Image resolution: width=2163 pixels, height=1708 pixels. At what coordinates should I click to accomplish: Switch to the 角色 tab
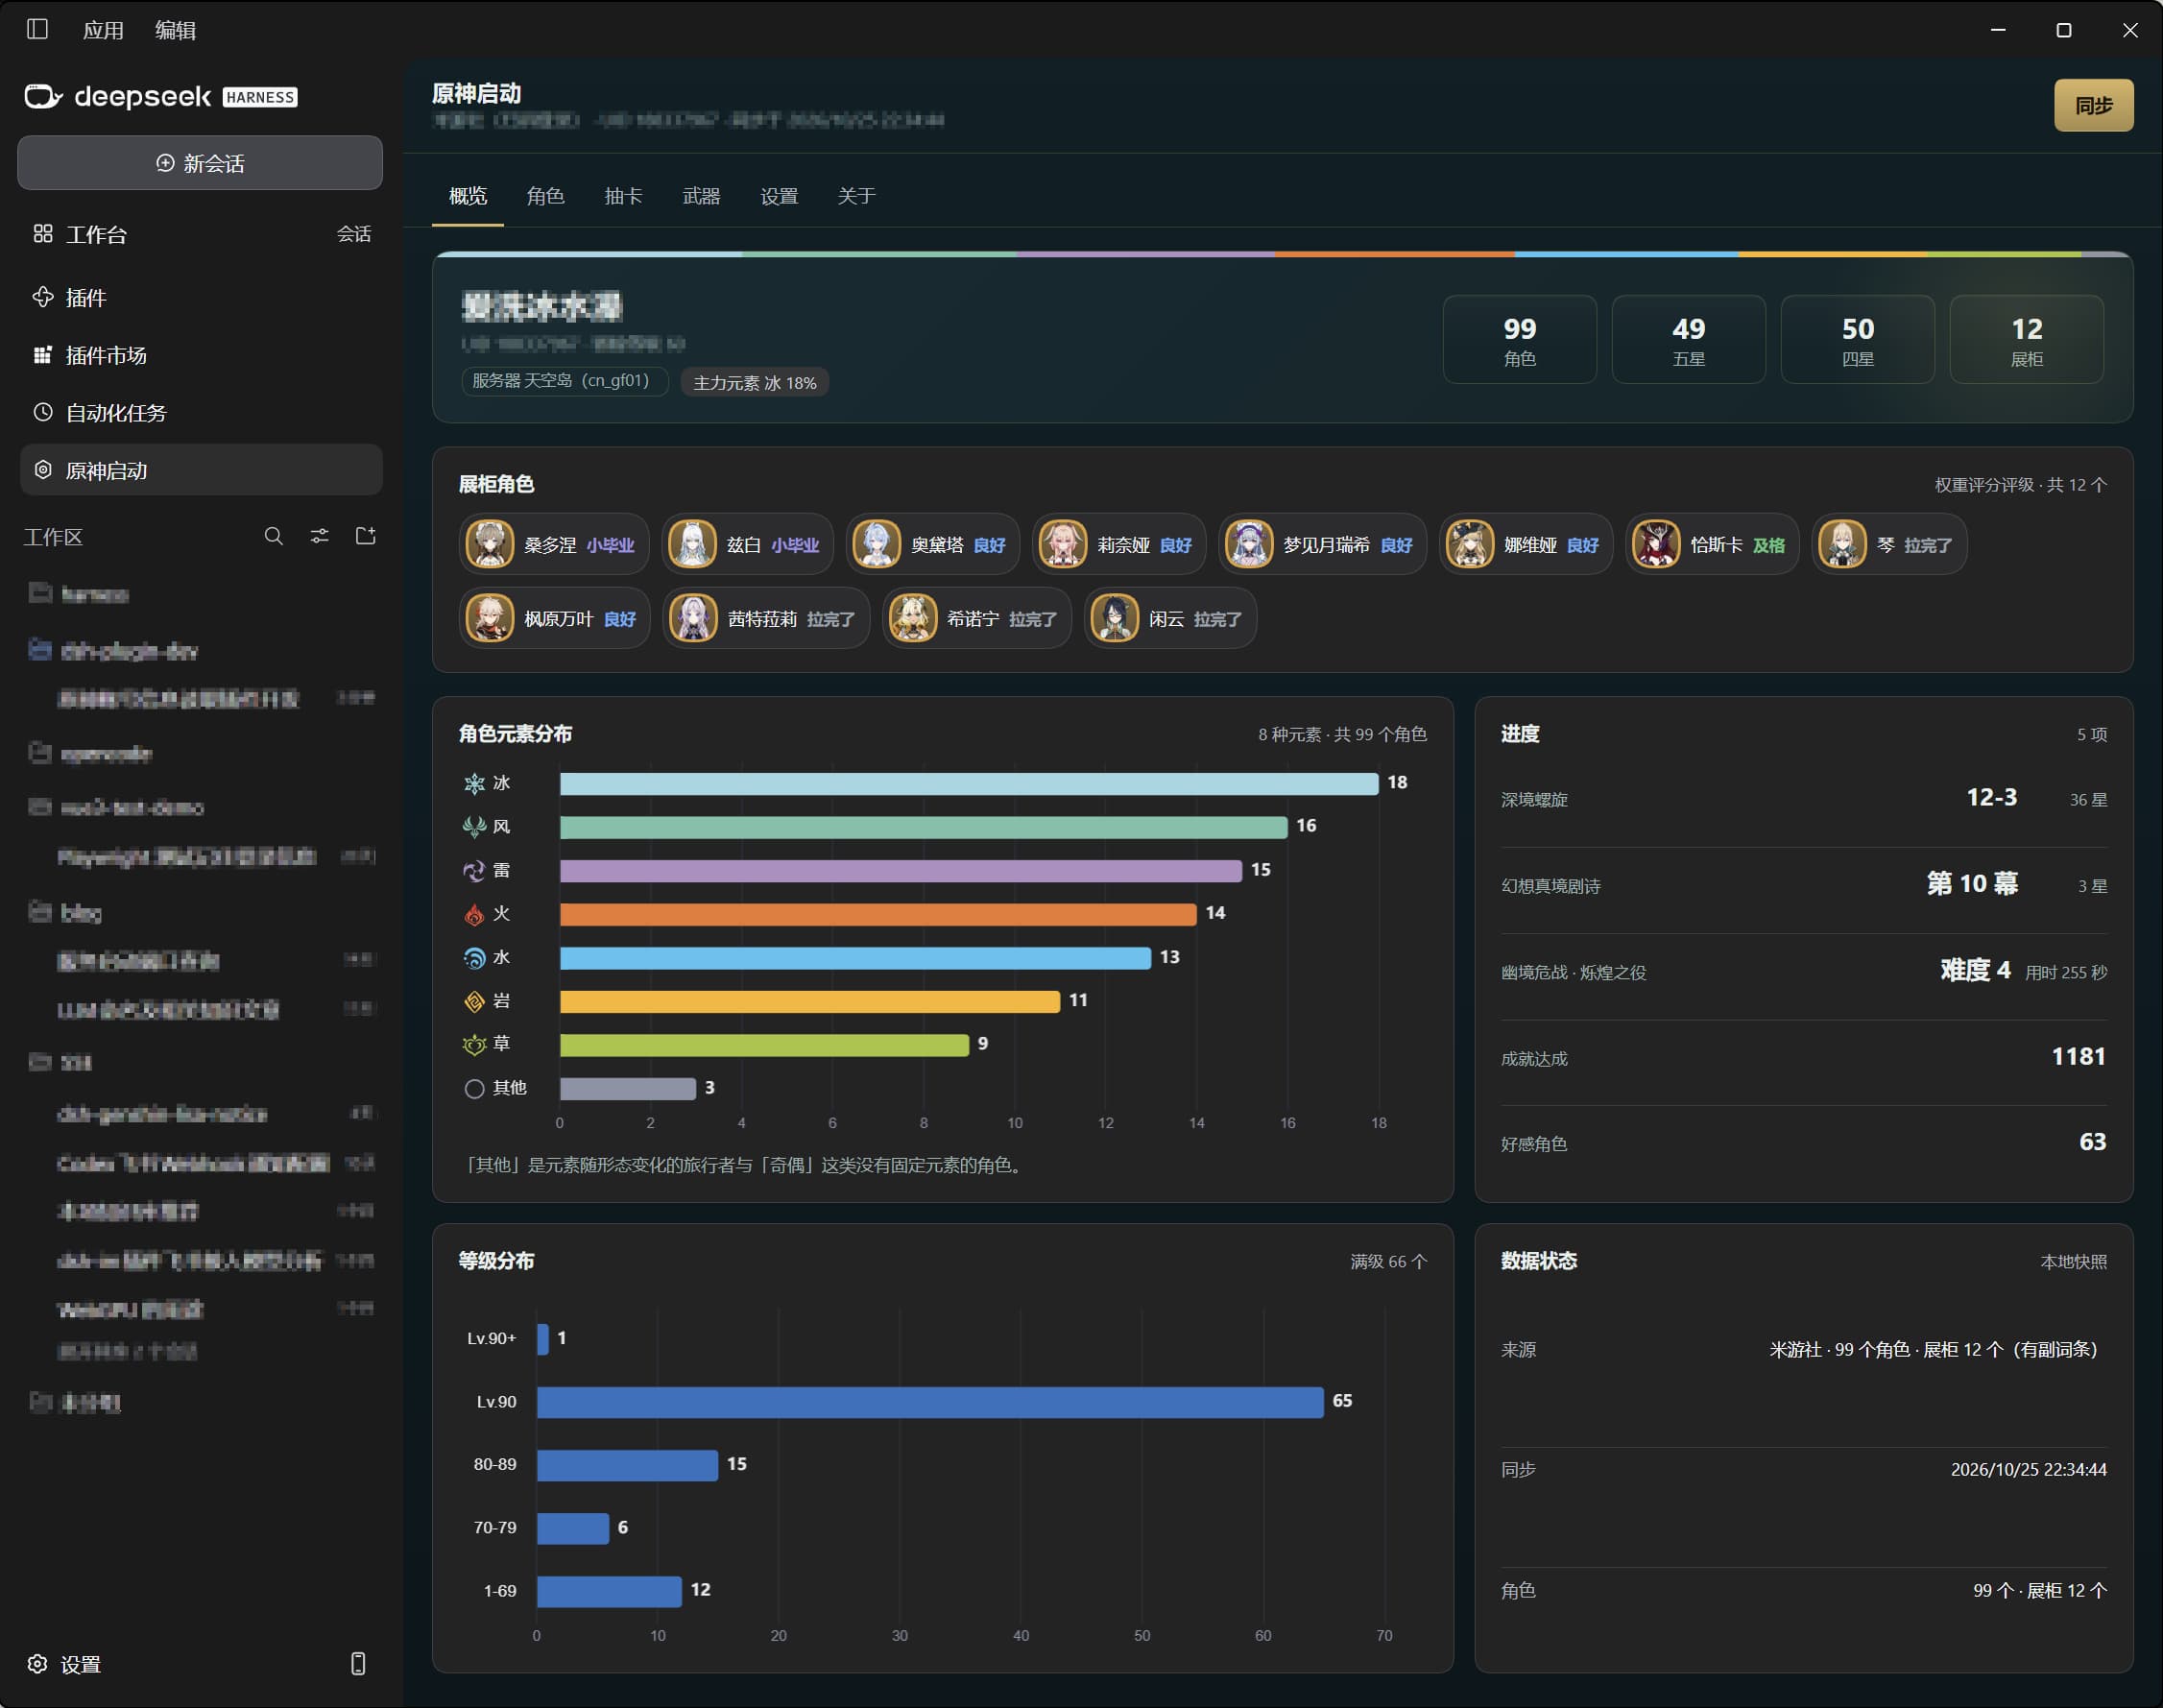point(546,195)
